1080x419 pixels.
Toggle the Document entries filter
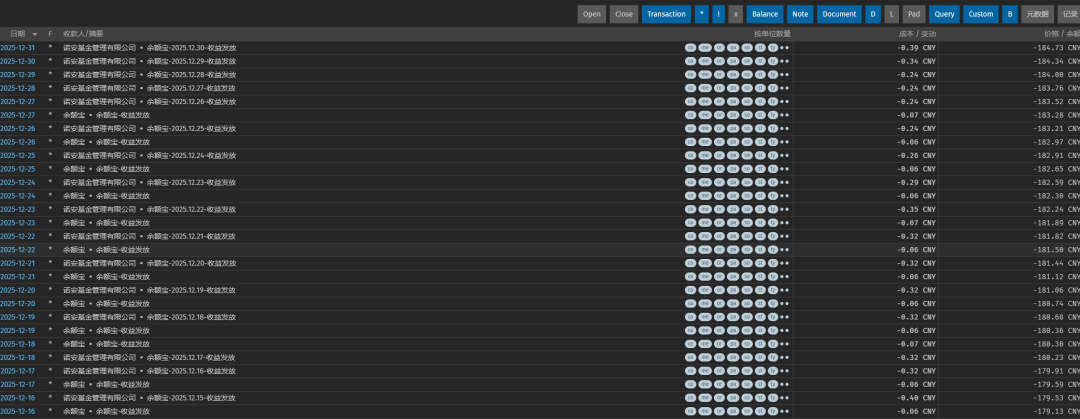tap(839, 14)
